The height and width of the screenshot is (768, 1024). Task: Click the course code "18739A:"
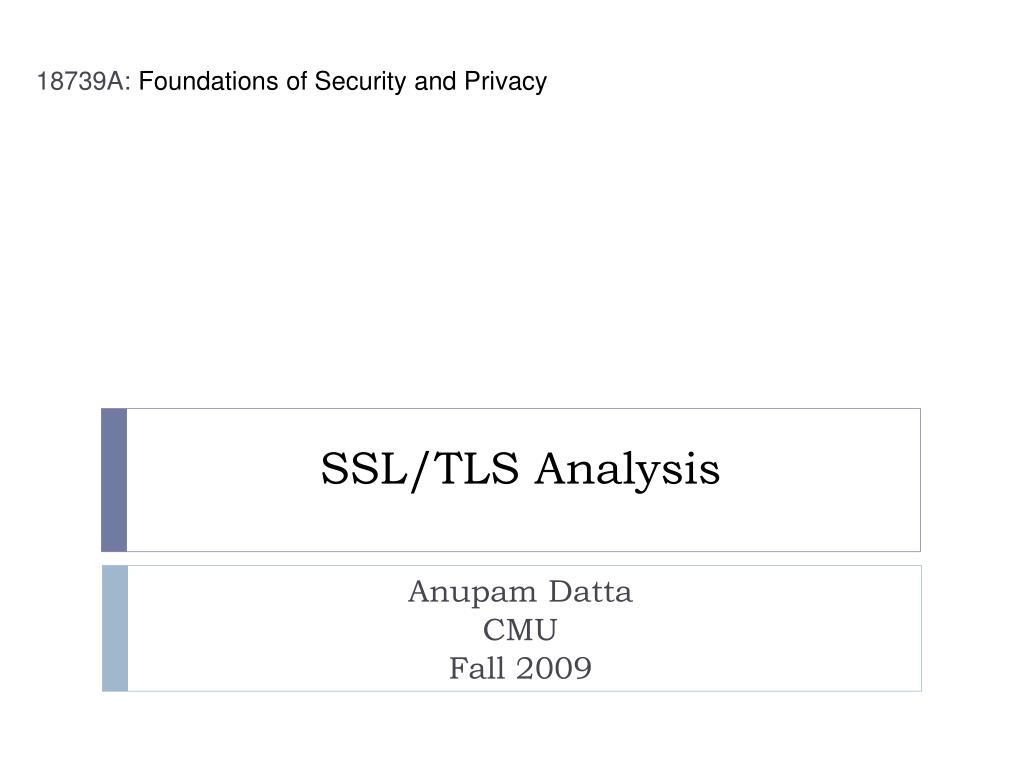click(x=84, y=81)
